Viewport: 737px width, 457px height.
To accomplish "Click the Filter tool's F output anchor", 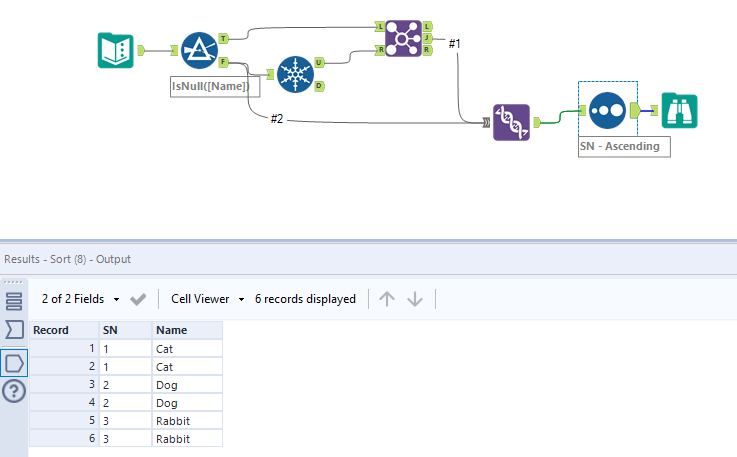I will (224, 62).
